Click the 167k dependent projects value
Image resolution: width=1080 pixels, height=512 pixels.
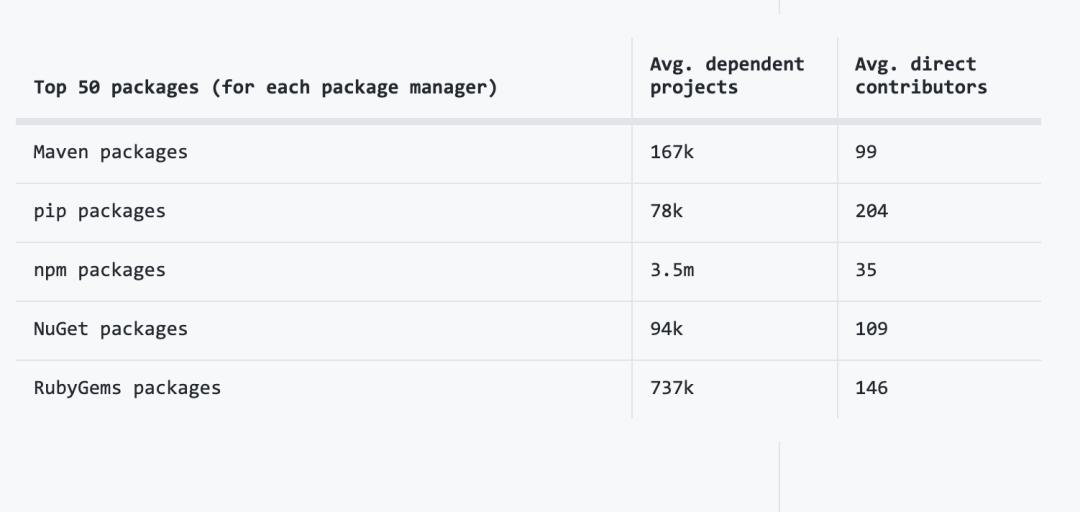672,152
